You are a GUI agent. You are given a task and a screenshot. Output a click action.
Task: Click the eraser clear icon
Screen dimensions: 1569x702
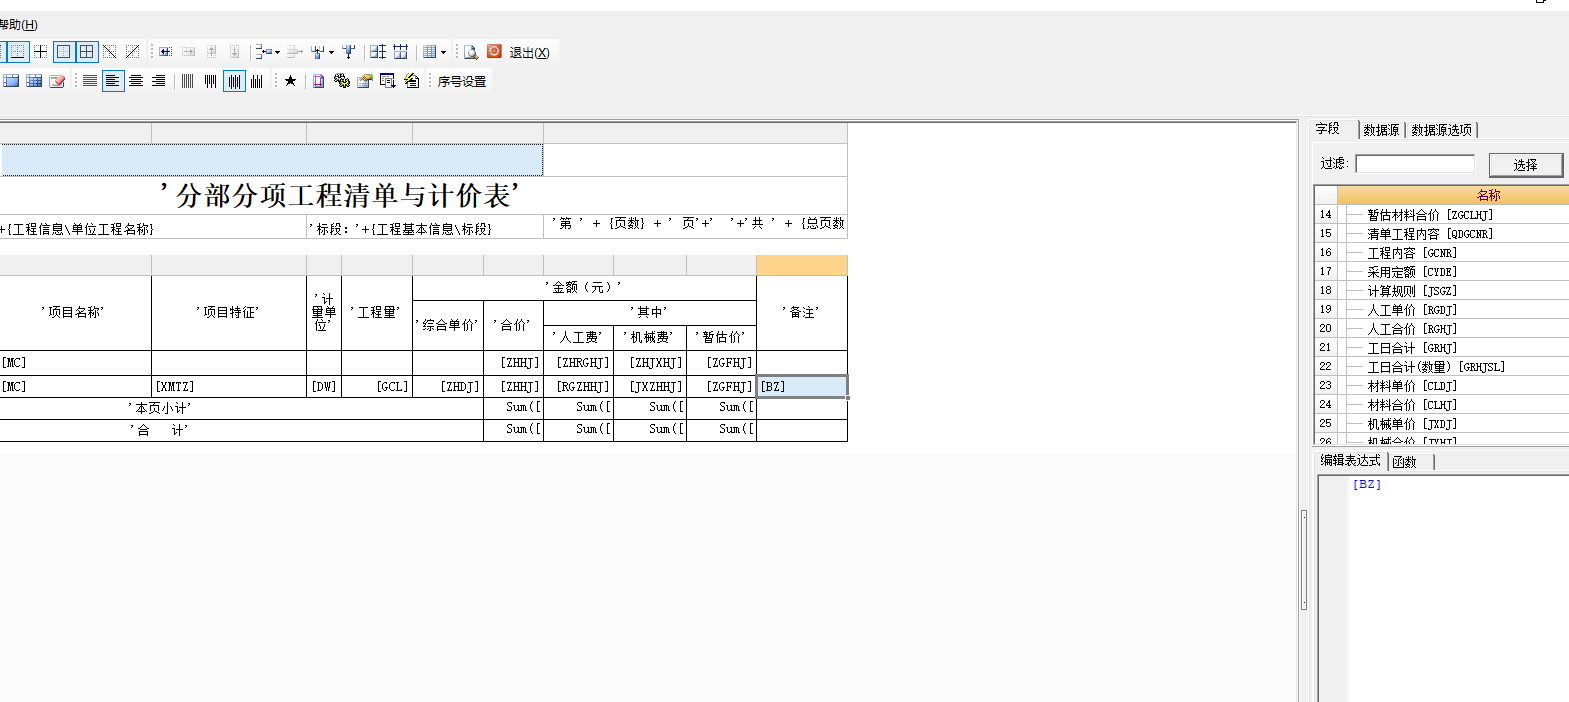[x=57, y=81]
